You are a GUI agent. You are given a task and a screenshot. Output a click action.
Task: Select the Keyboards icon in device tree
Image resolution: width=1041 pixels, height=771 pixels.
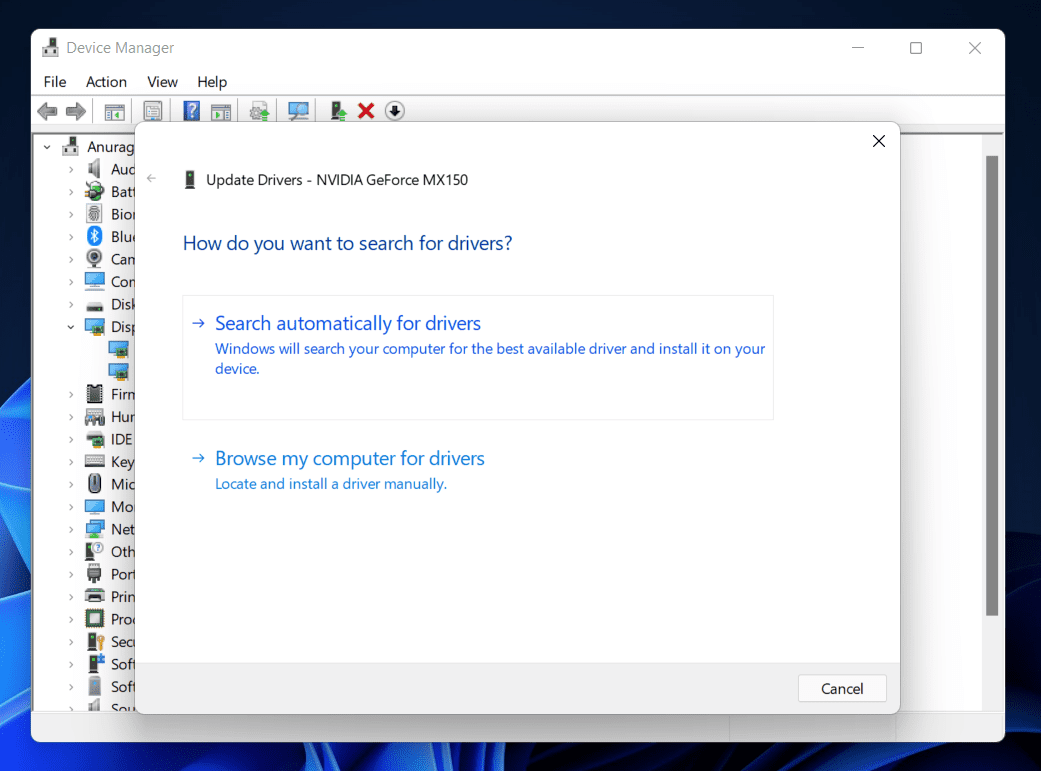click(x=94, y=462)
